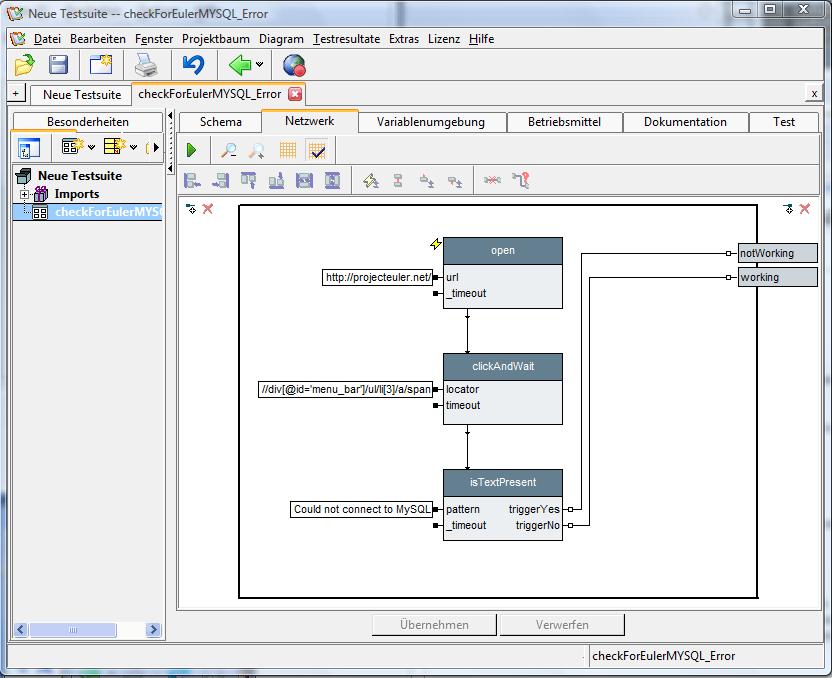Open the Testresultate menu
The image size is (832, 678).
(346, 39)
